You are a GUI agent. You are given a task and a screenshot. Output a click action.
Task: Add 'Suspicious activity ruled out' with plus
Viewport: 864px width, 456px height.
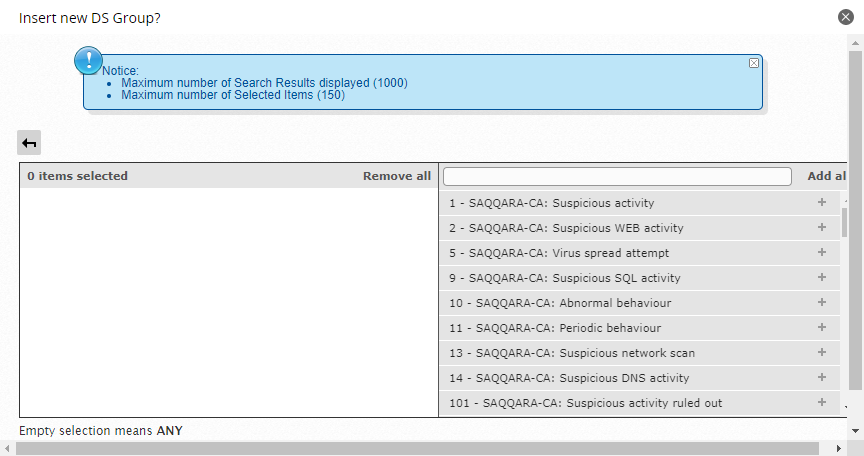[x=822, y=402]
